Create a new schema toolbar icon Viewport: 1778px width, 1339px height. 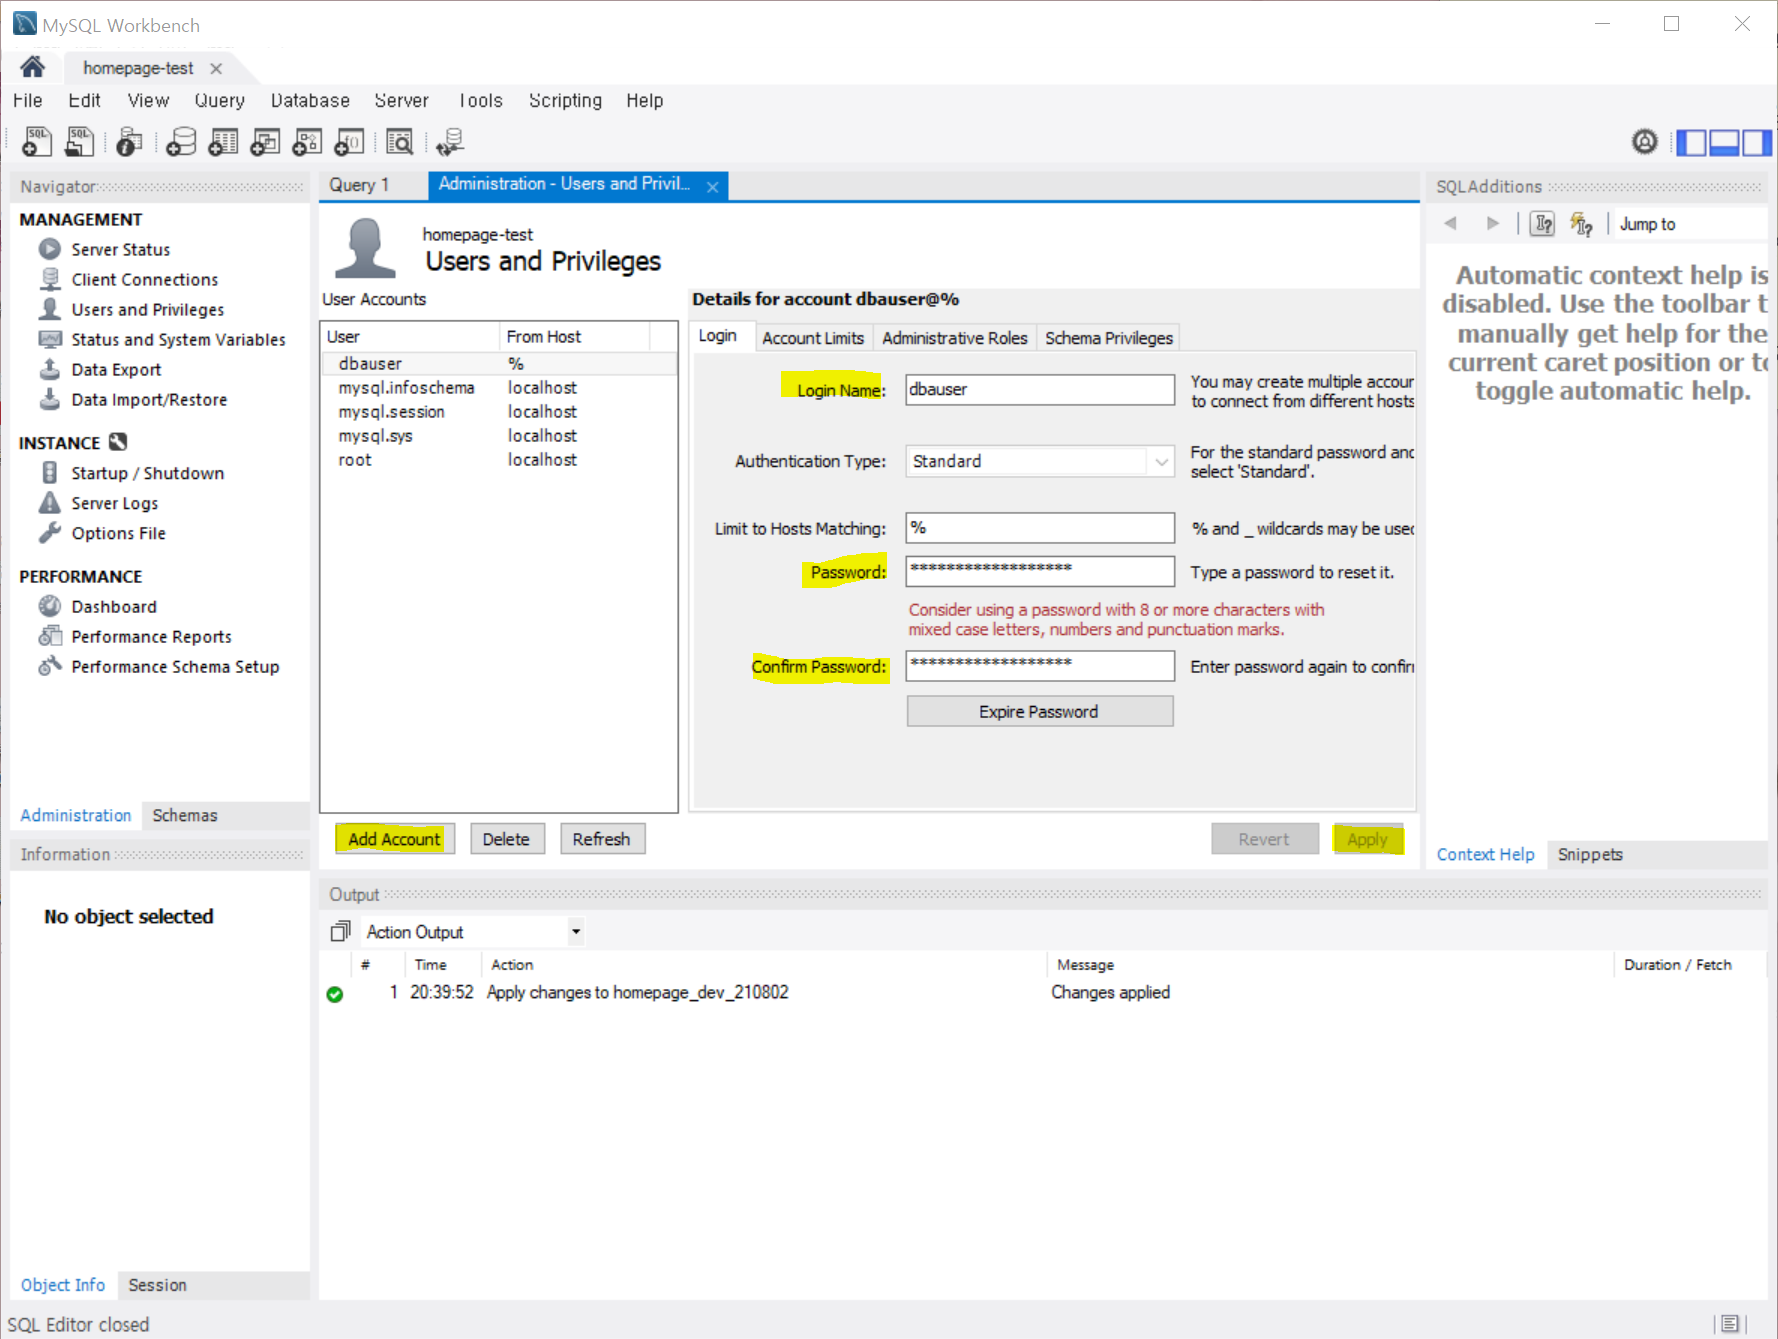tap(181, 142)
